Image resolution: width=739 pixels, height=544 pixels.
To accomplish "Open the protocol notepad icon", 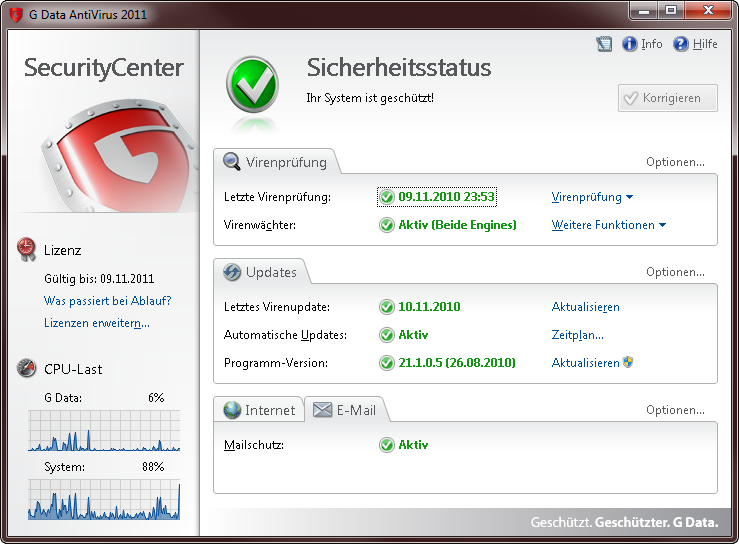I will tap(604, 44).
